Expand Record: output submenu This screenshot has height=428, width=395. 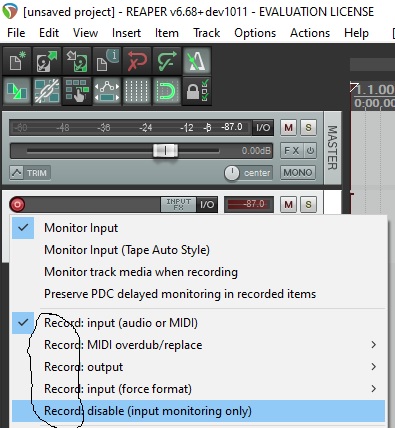click(x=198, y=367)
